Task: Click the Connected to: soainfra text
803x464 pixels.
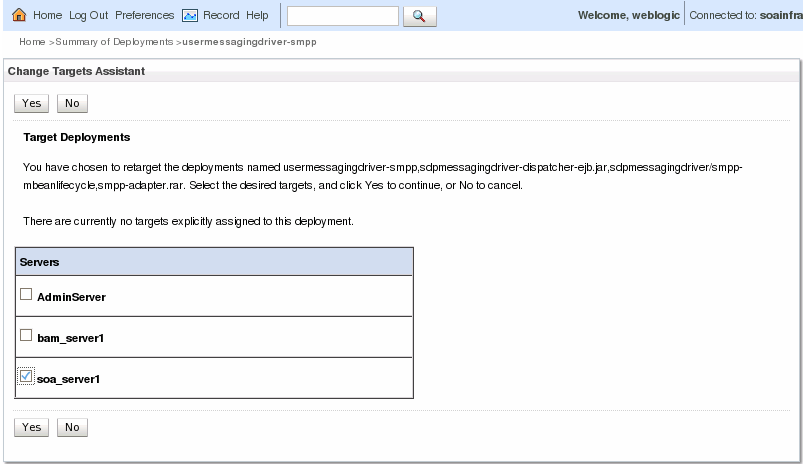Action: pyautogui.click(x=746, y=15)
